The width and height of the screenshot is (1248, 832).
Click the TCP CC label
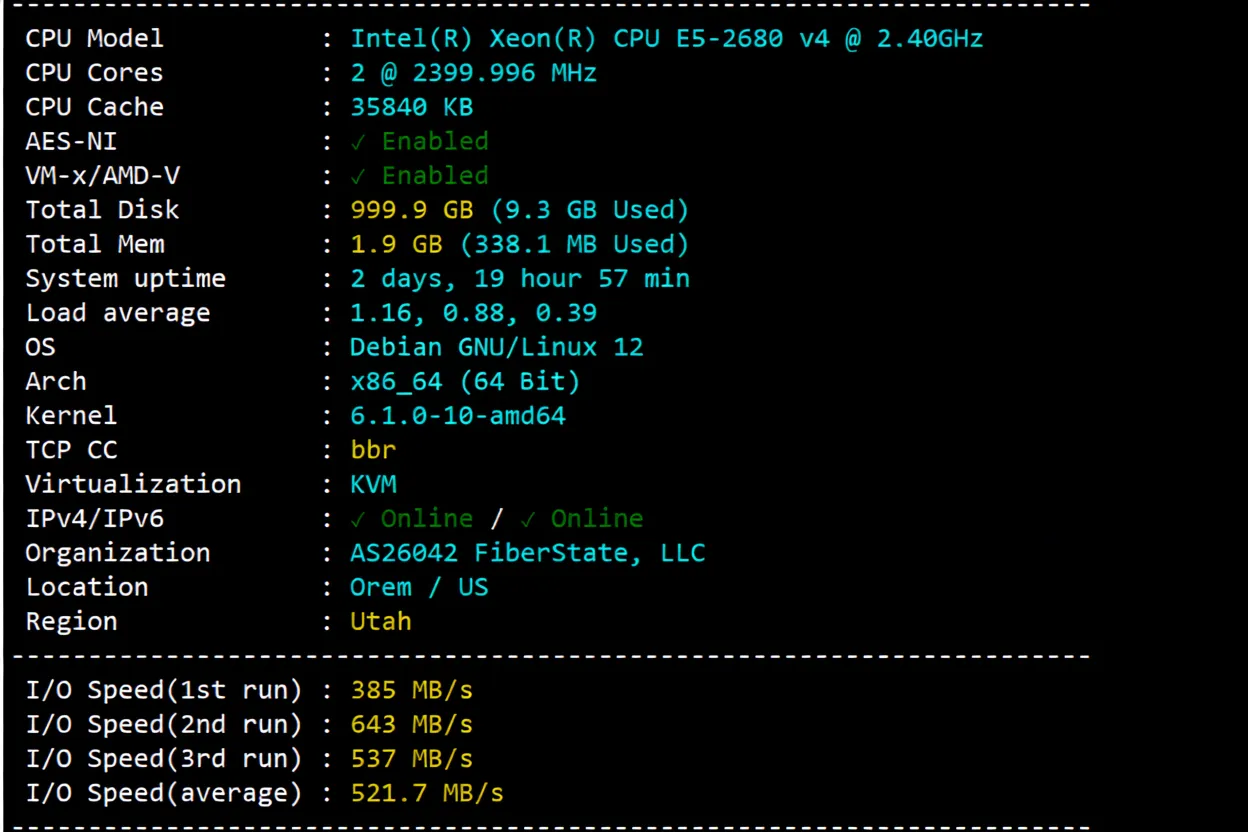71,450
